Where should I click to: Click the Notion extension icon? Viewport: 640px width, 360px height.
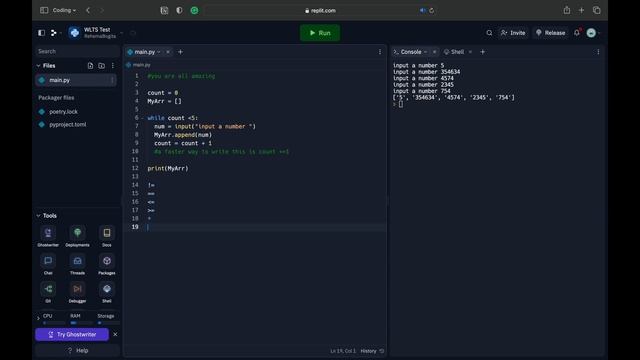(x=164, y=11)
